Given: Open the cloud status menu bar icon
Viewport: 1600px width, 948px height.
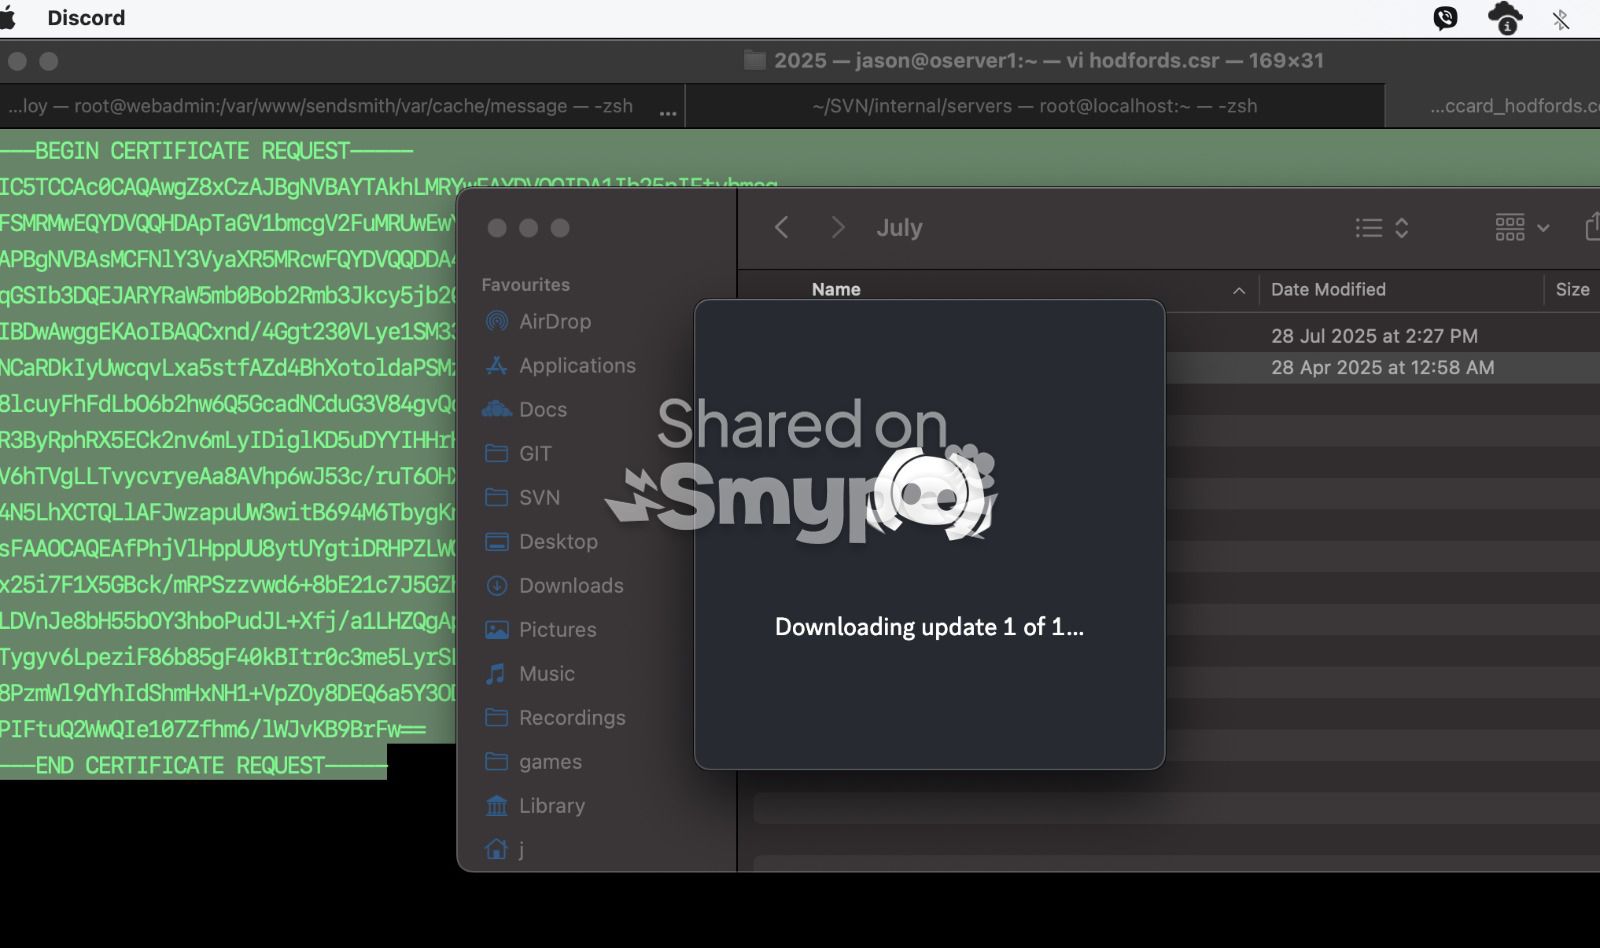Looking at the screenshot, I should pyautogui.click(x=1505, y=18).
